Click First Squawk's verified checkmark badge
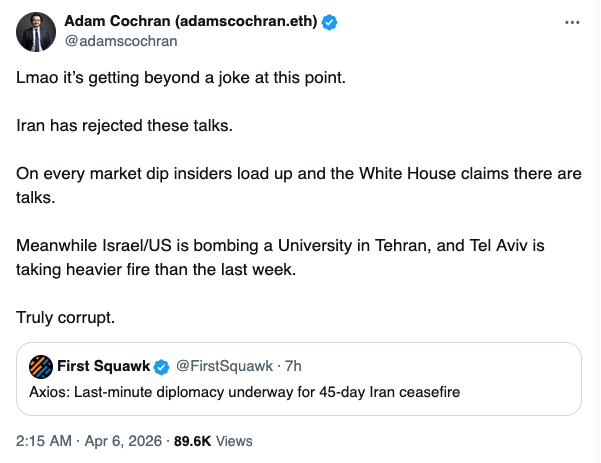 (161, 366)
